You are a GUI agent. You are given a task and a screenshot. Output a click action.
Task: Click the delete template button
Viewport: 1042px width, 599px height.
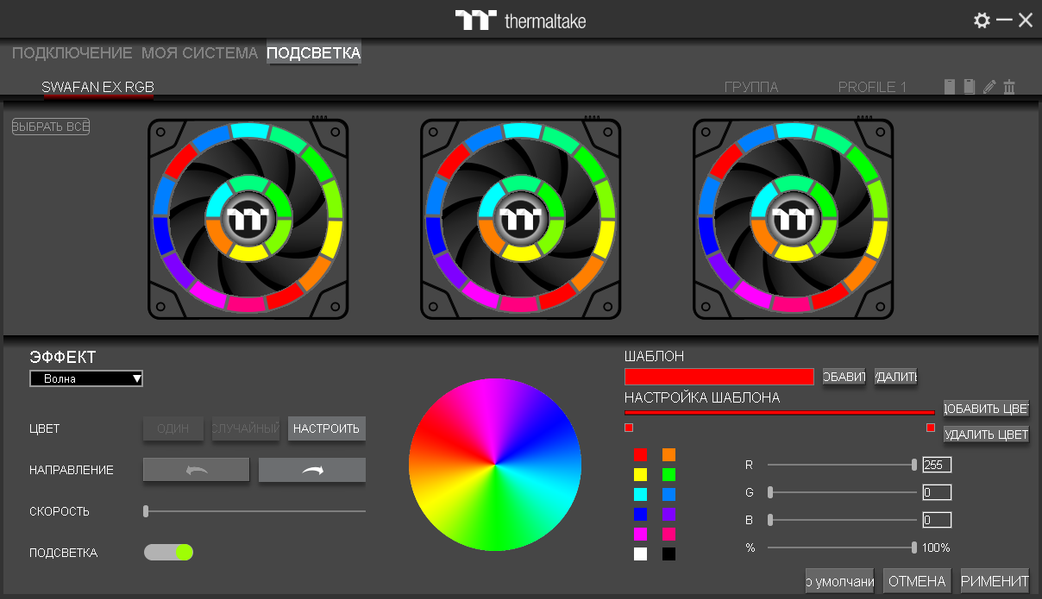896,377
